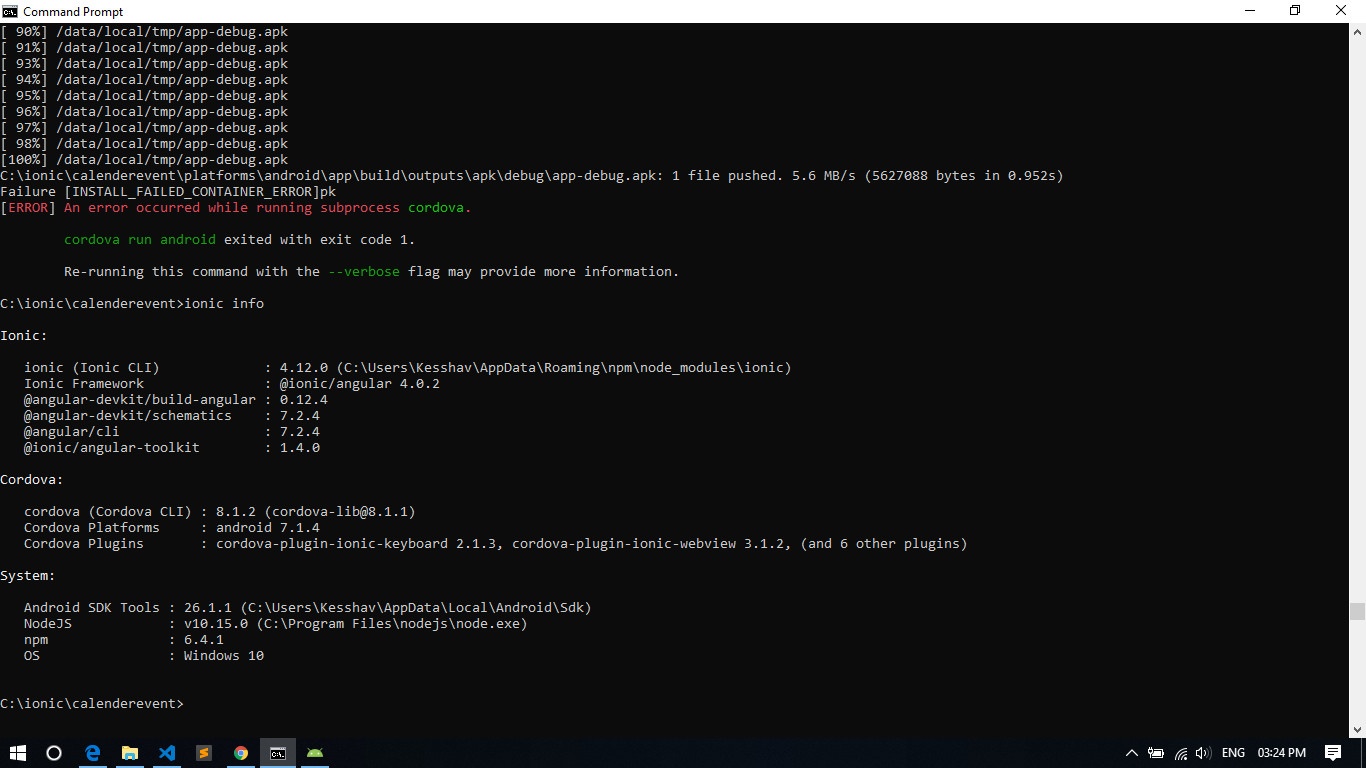The image size is (1366, 768).
Task: Minimize the Command Prompt window
Action: click(1249, 11)
